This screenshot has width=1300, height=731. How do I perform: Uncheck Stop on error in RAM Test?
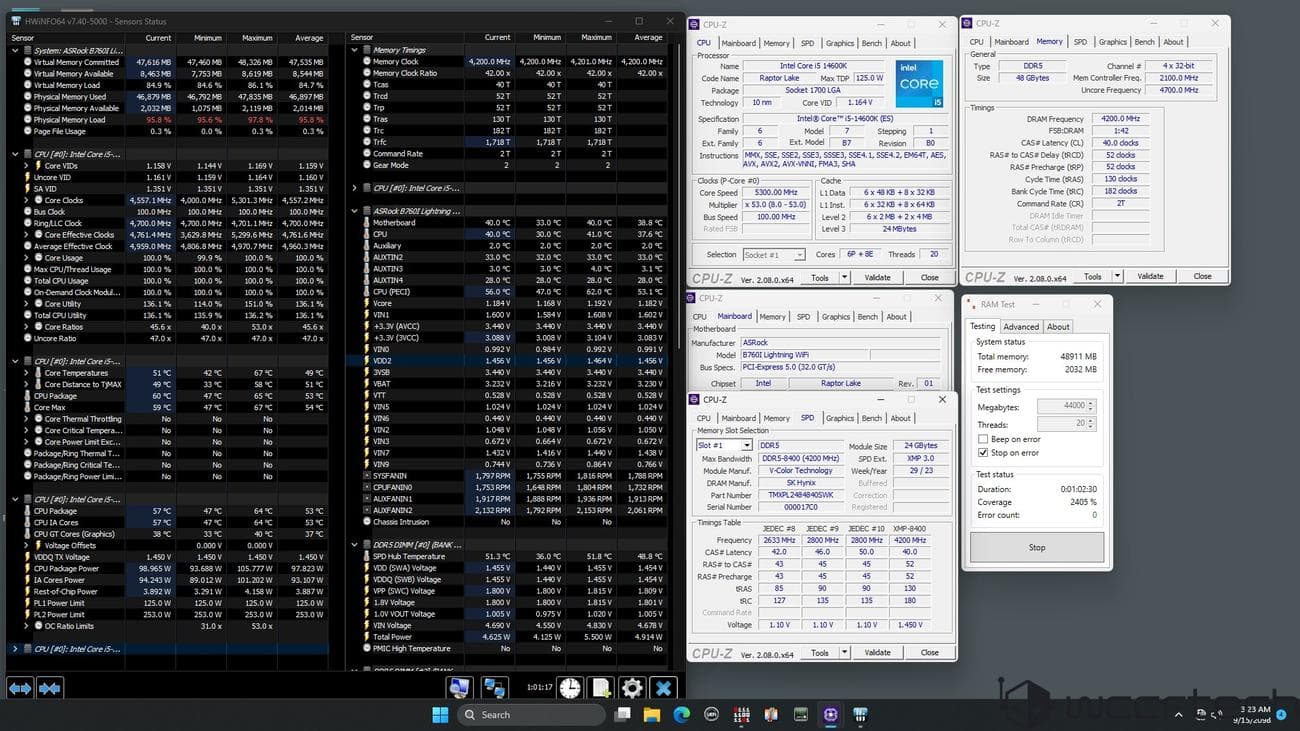(x=983, y=452)
